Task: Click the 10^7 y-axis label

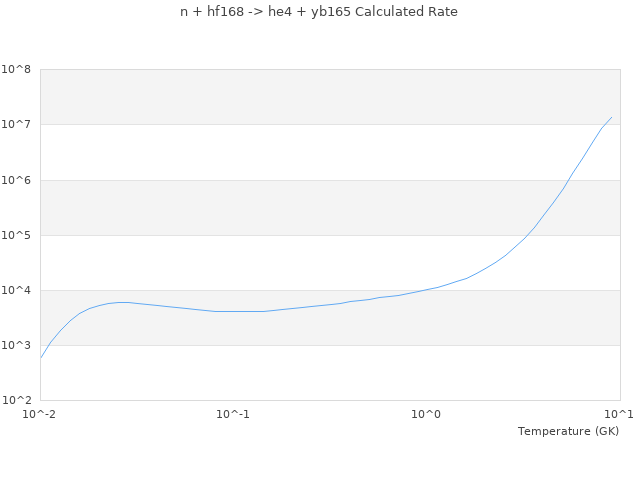Action: [16, 125]
